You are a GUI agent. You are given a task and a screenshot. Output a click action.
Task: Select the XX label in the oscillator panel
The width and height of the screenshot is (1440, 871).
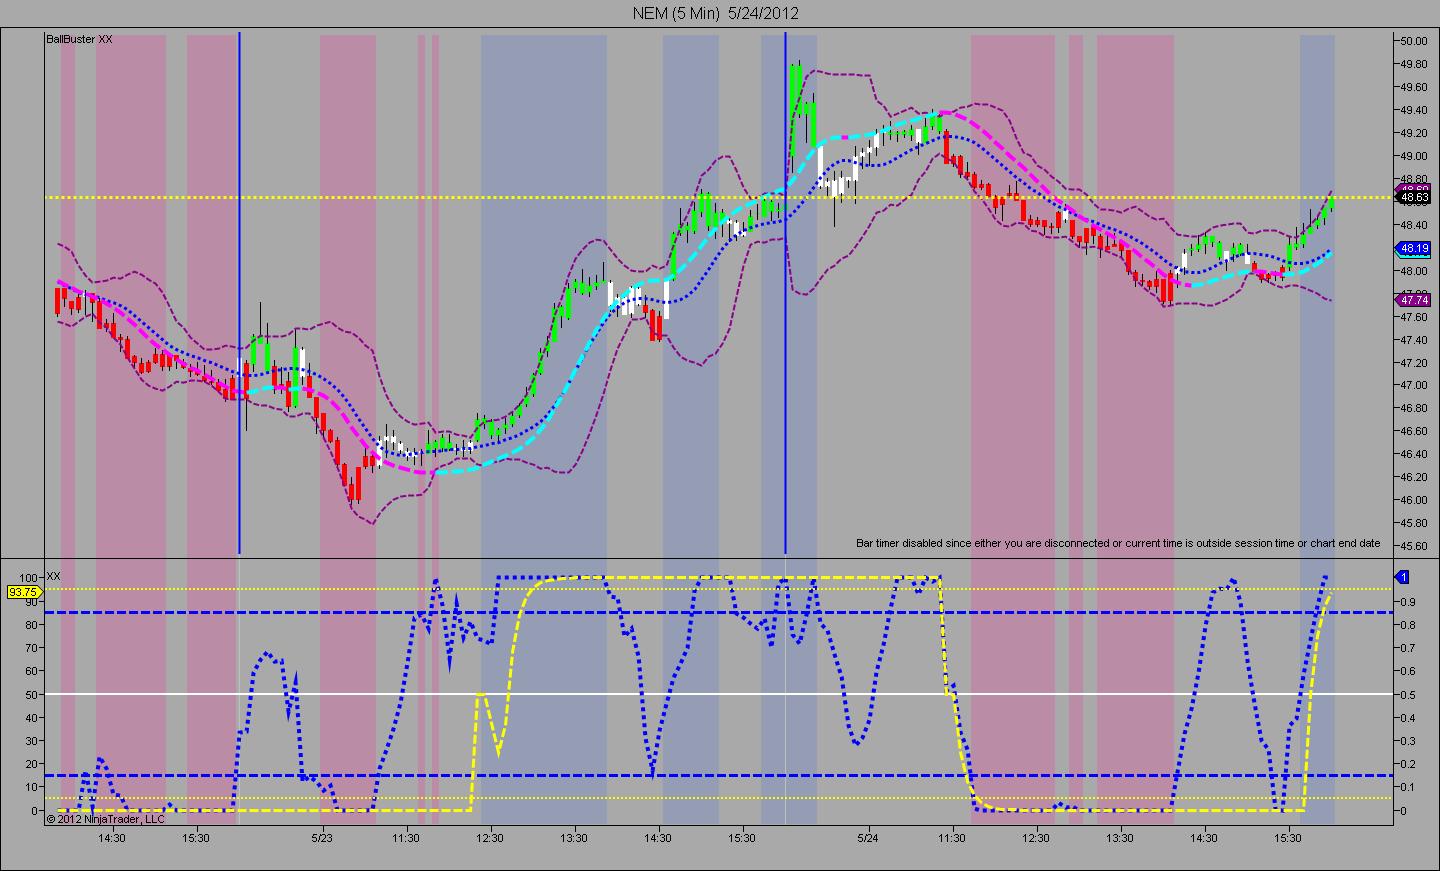[54, 576]
